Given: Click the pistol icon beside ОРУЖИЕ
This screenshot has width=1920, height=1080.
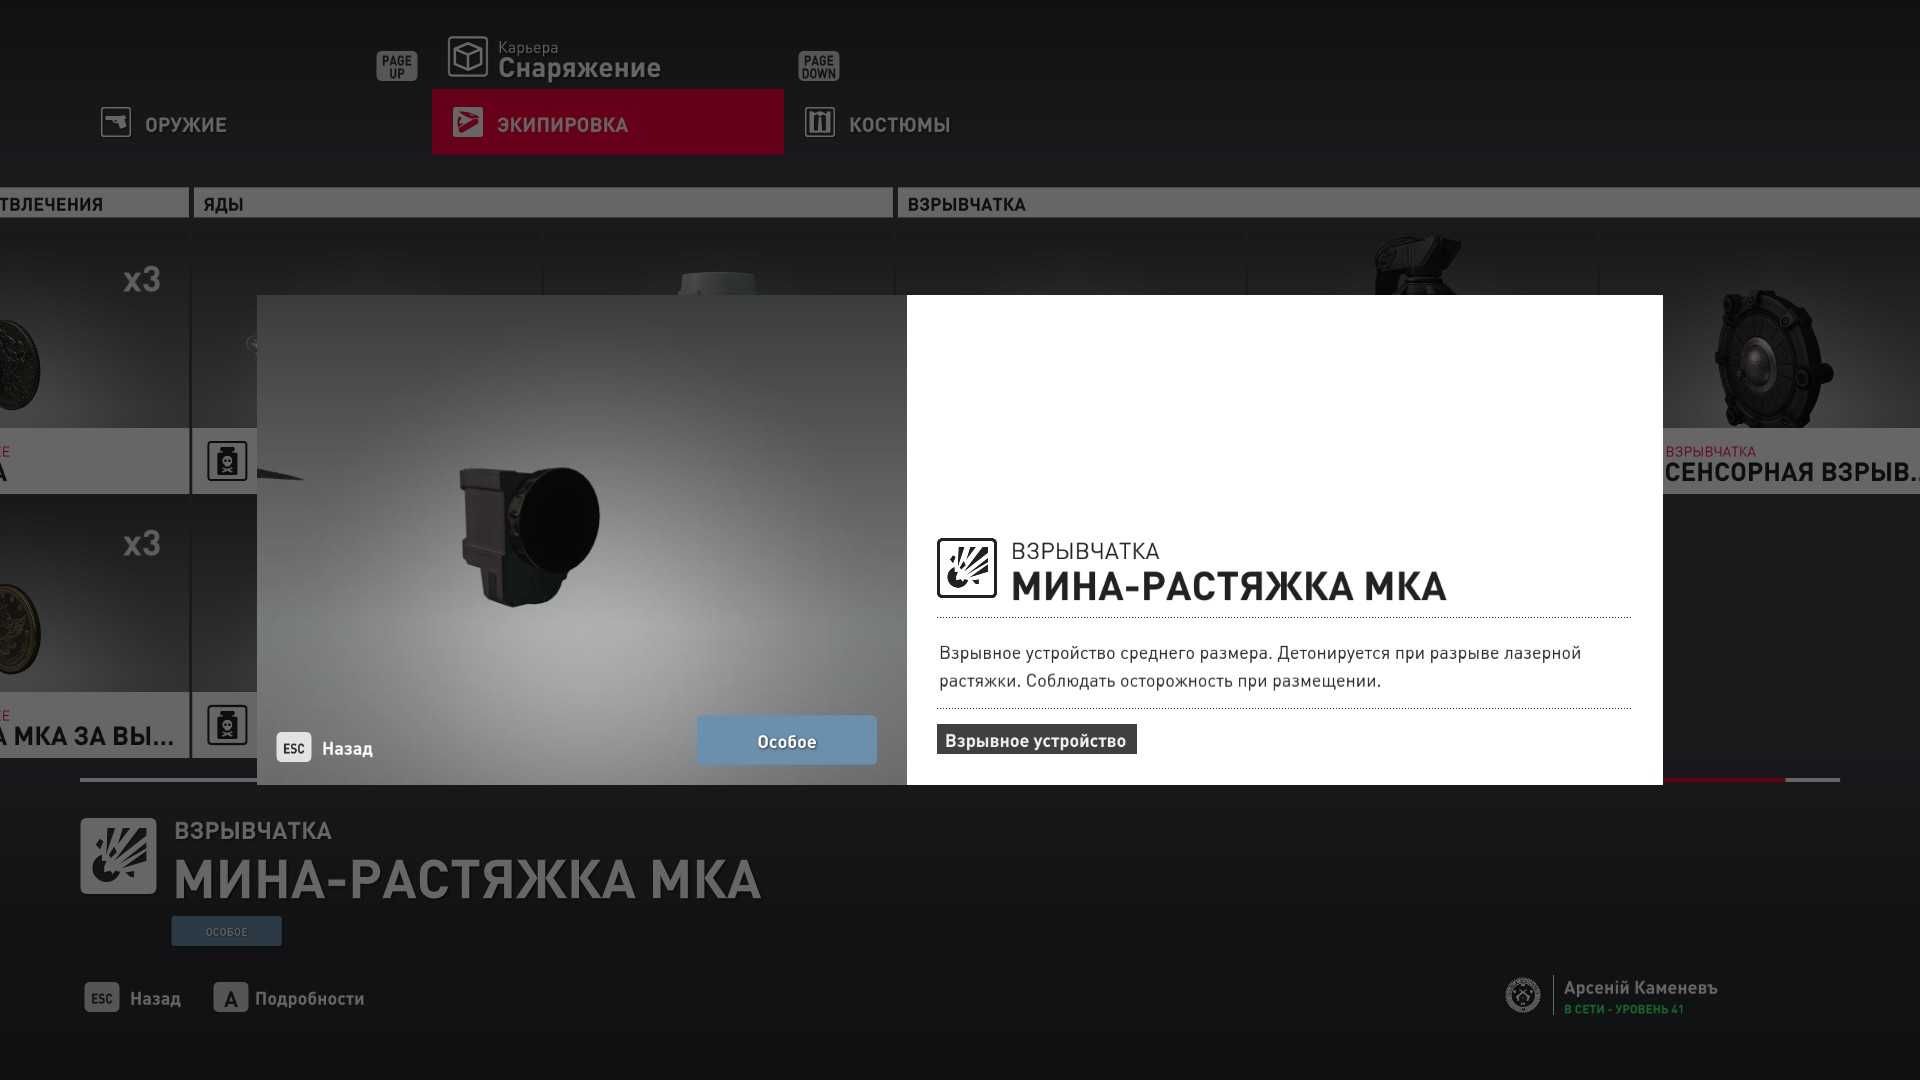Looking at the screenshot, I should pyautogui.click(x=116, y=123).
